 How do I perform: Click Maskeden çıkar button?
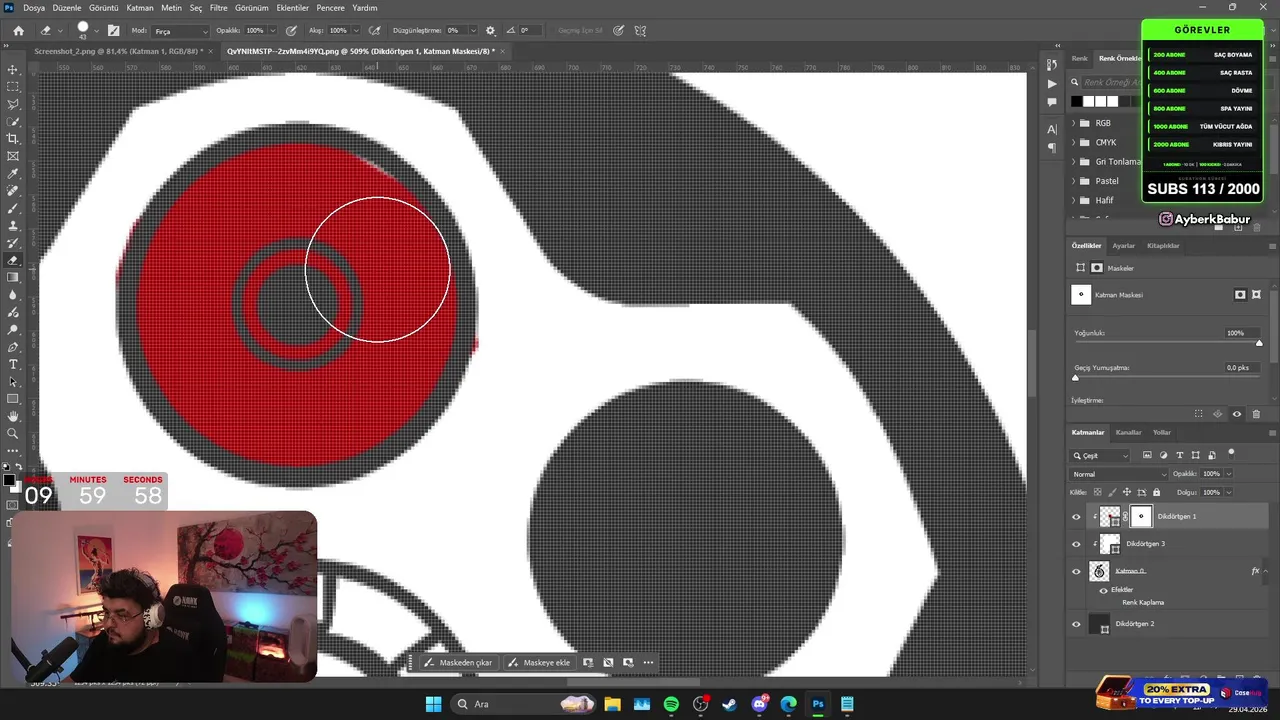click(458, 662)
